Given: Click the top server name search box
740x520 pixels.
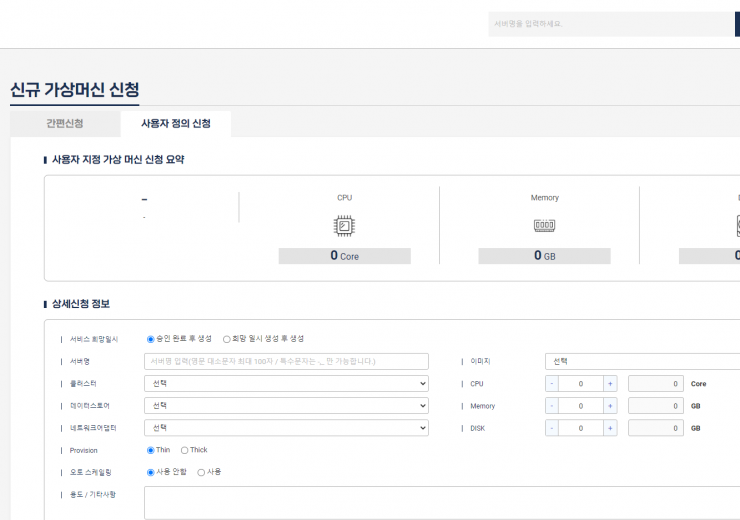Looking at the screenshot, I should (x=610, y=24).
